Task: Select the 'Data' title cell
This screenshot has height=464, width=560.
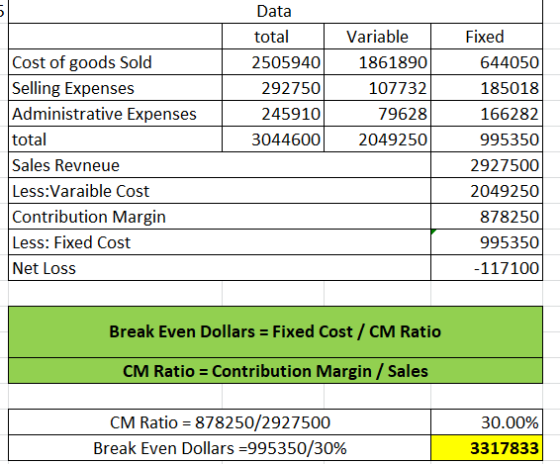Action: (275, 11)
